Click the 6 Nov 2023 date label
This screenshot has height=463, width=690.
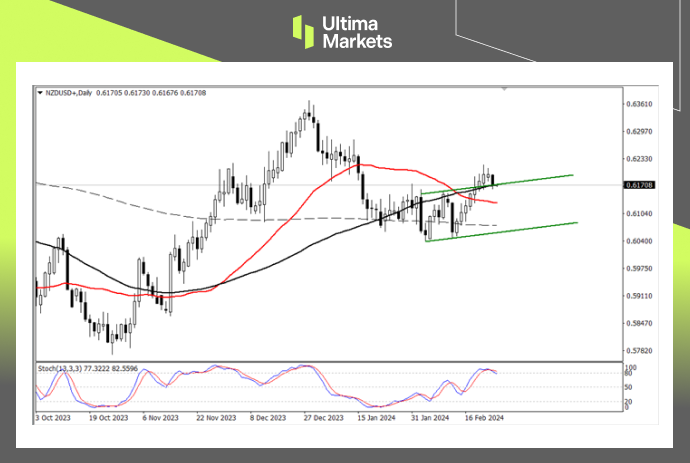tap(160, 418)
